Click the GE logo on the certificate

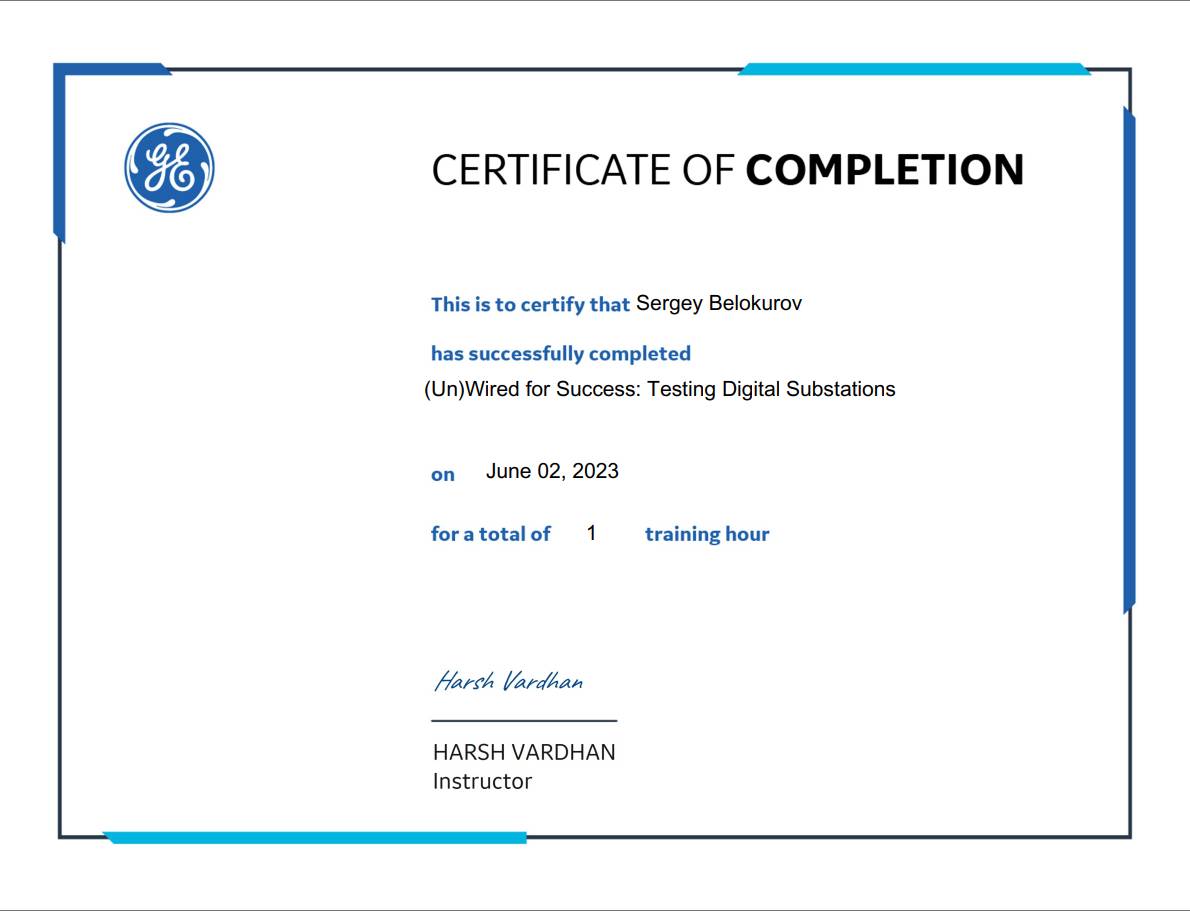tap(169, 168)
